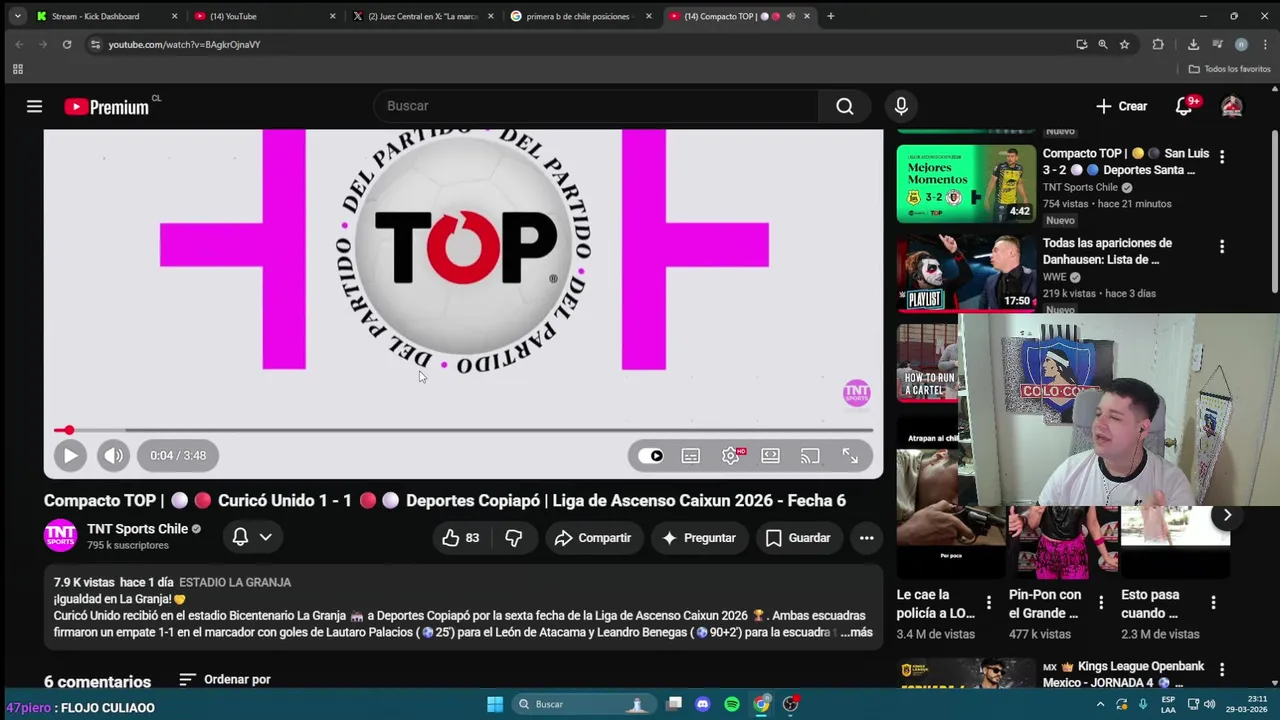Open the YouTube guide hamburger menu
This screenshot has height=720, width=1280.
click(34, 106)
